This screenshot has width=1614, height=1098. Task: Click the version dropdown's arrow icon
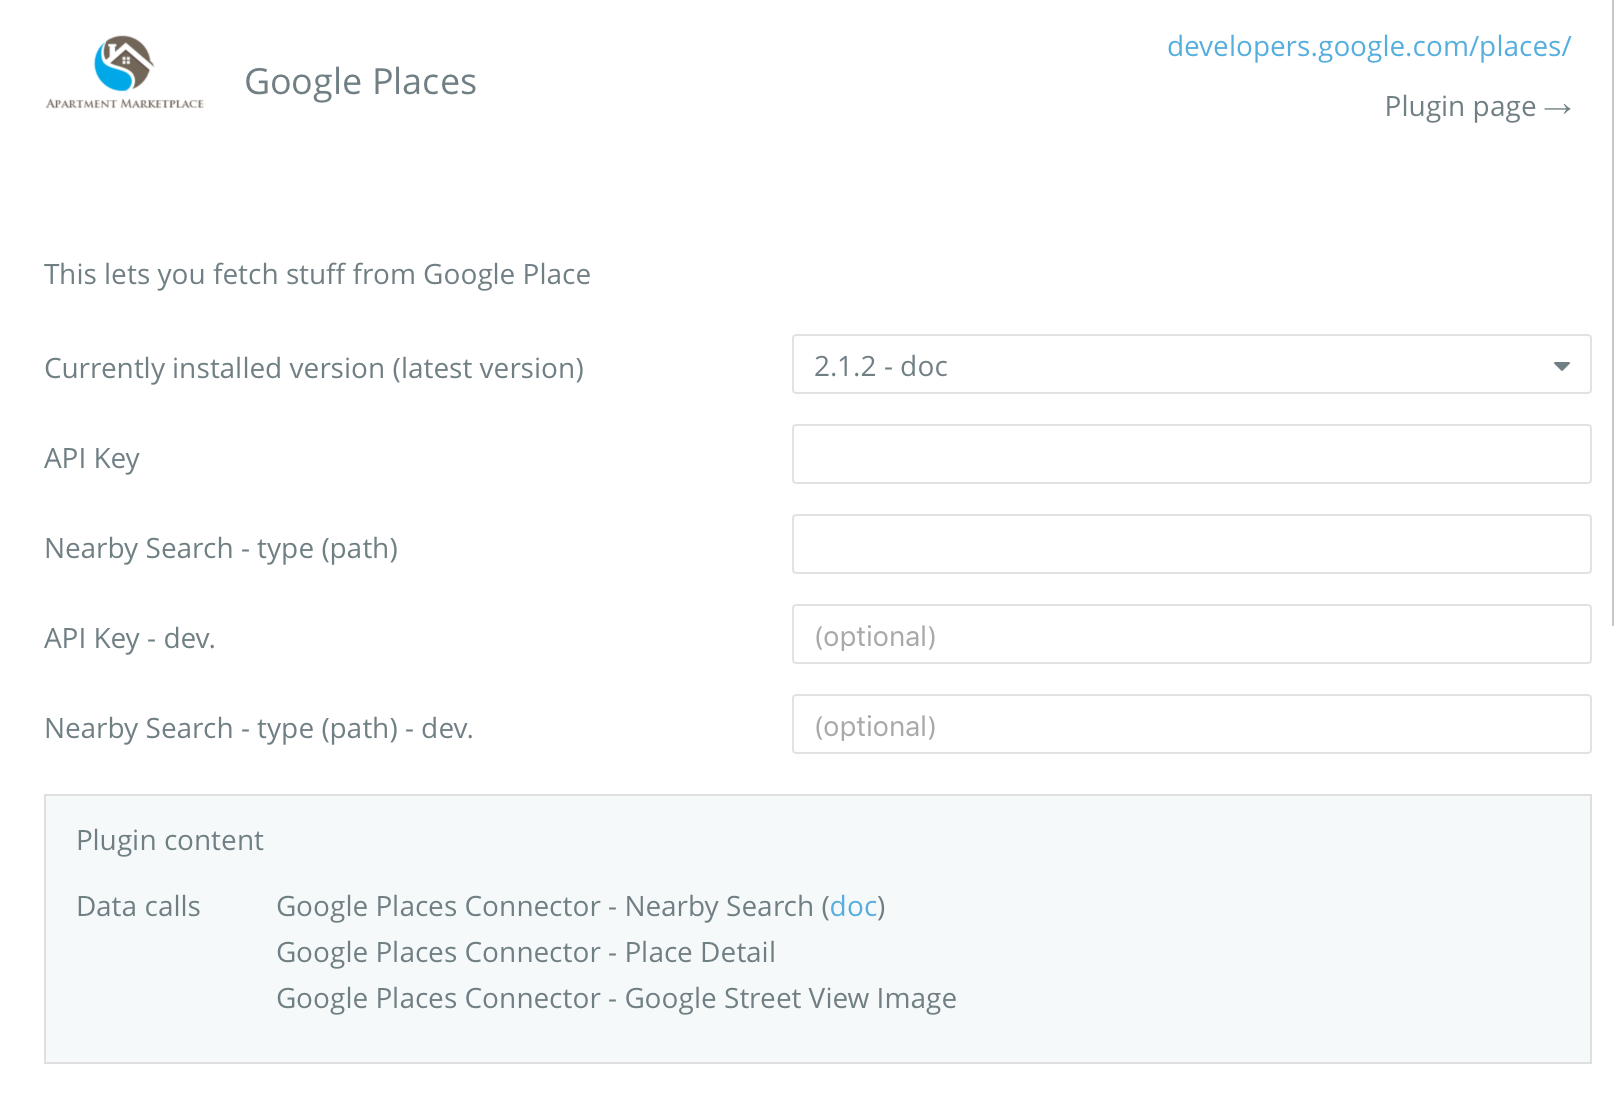point(1561,366)
